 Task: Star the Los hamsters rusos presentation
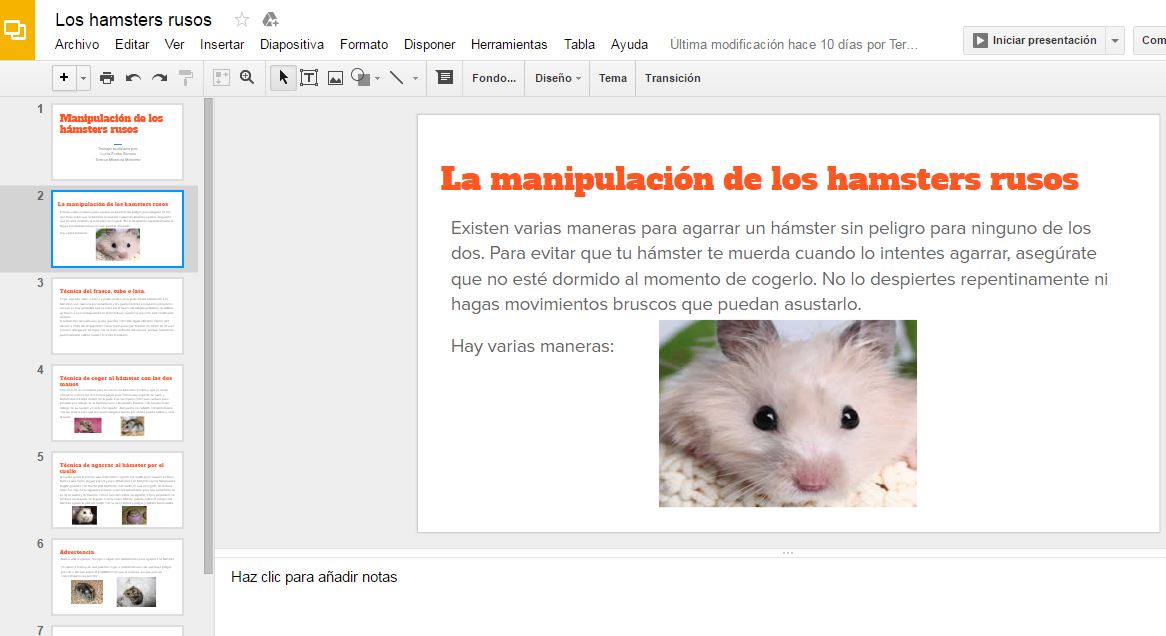[x=242, y=19]
